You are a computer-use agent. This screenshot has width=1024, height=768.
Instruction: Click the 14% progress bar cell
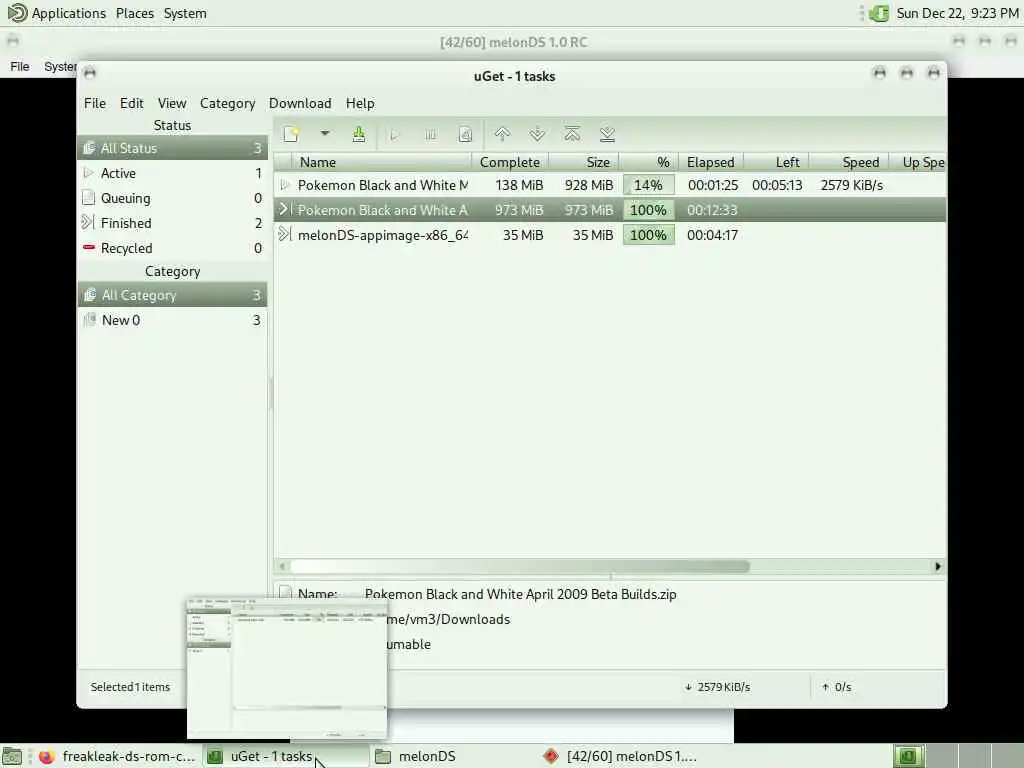click(648, 185)
